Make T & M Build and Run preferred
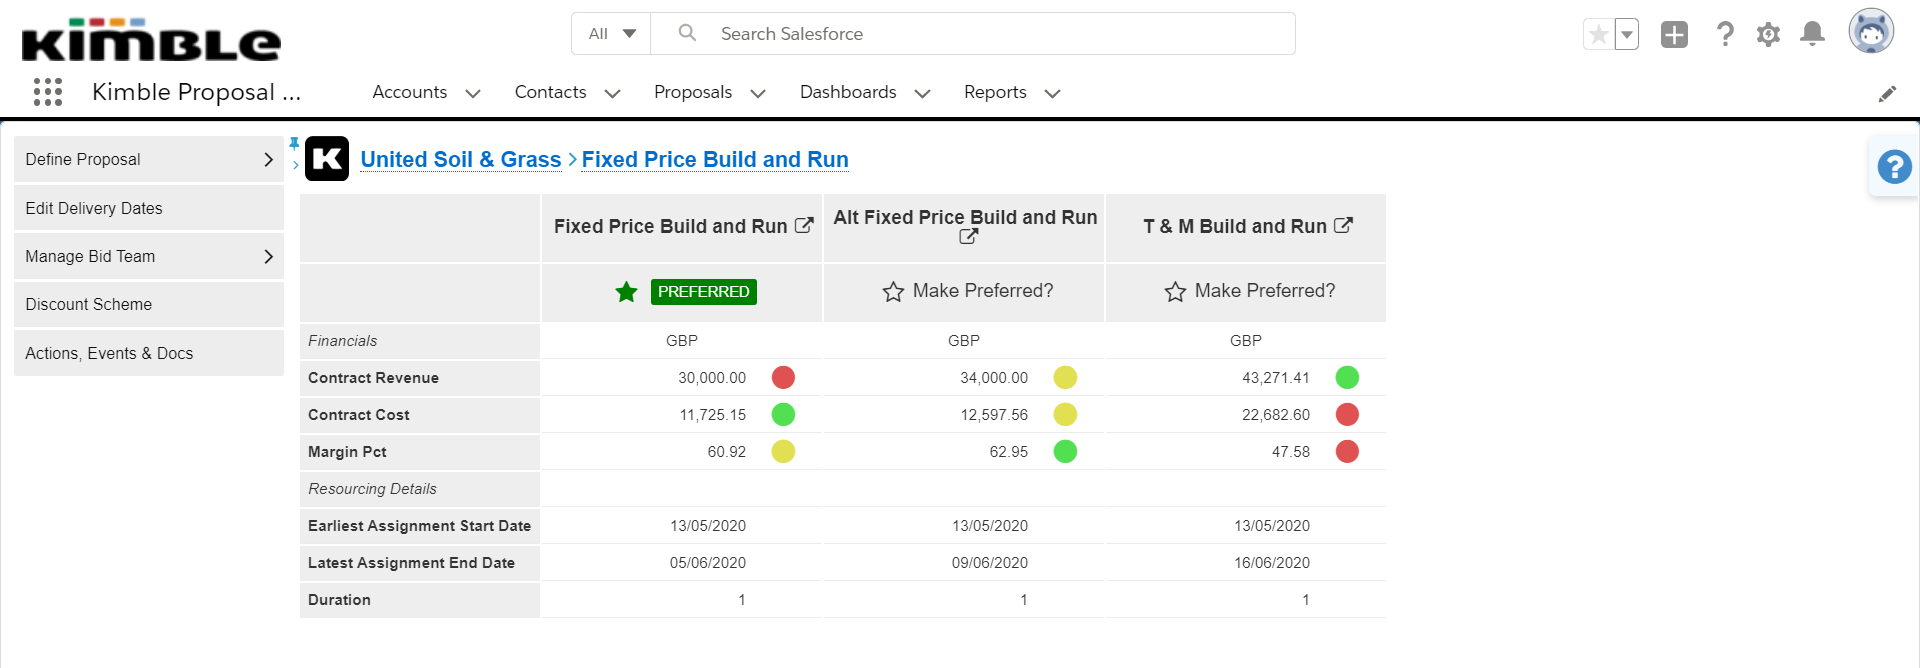 (x=1249, y=291)
